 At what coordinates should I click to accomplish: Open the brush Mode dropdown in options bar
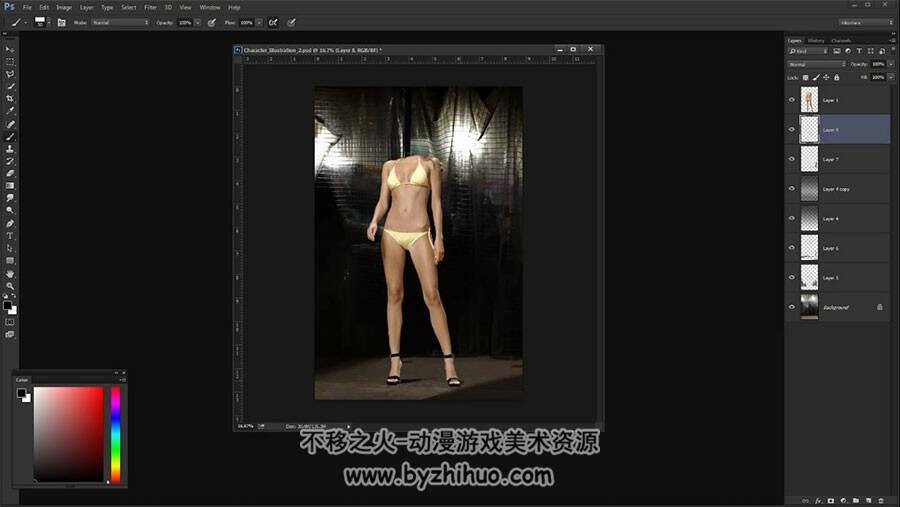coord(120,22)
